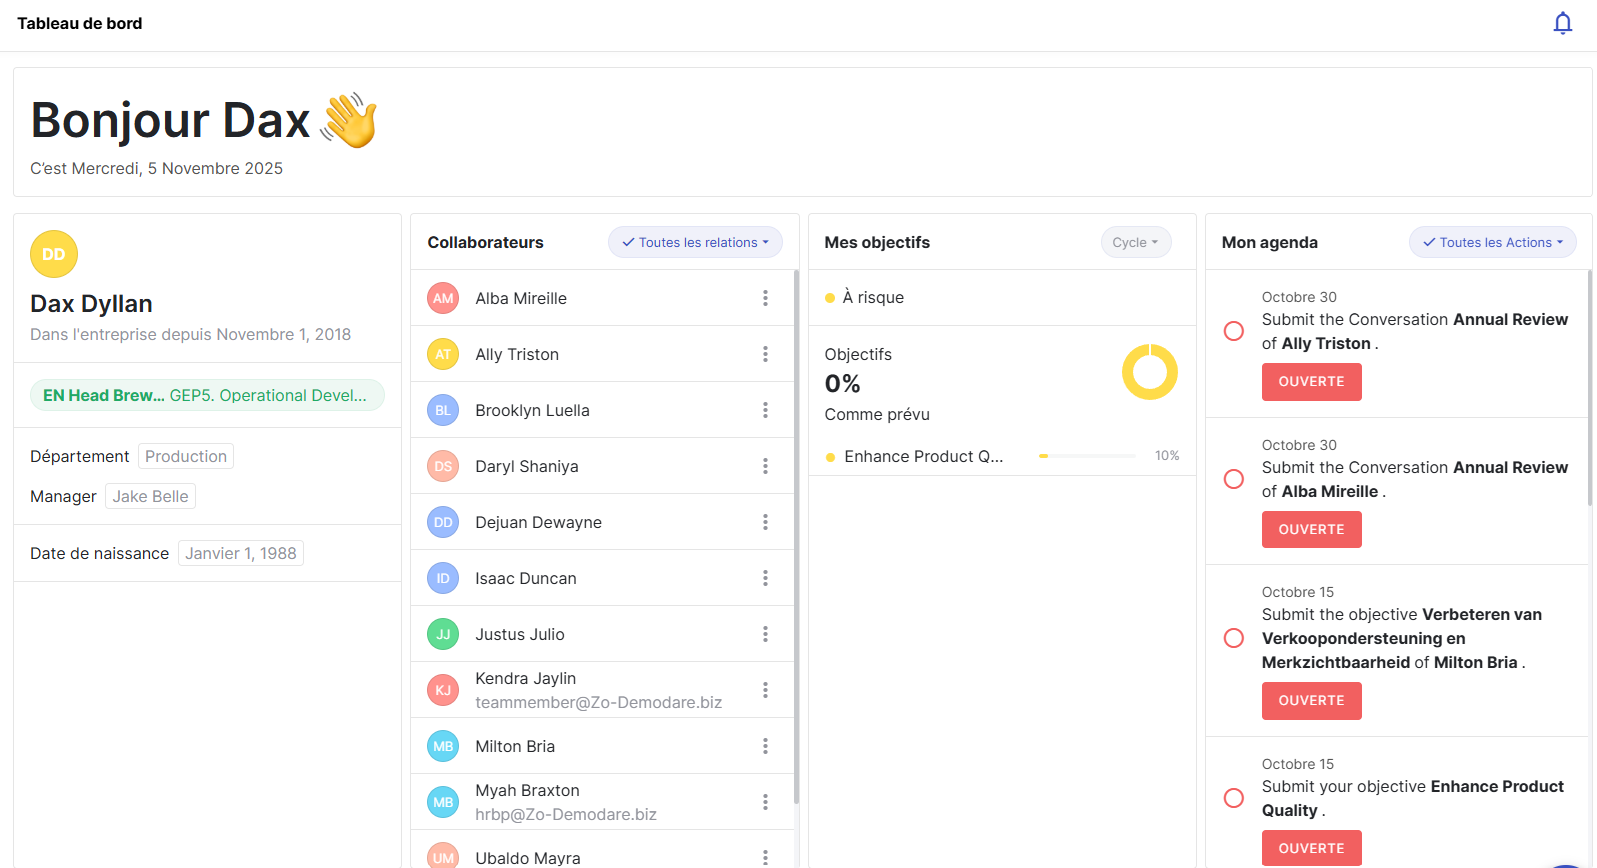
Task: Expand the Toutes les Actions filter
Action: coord(1492,242)
